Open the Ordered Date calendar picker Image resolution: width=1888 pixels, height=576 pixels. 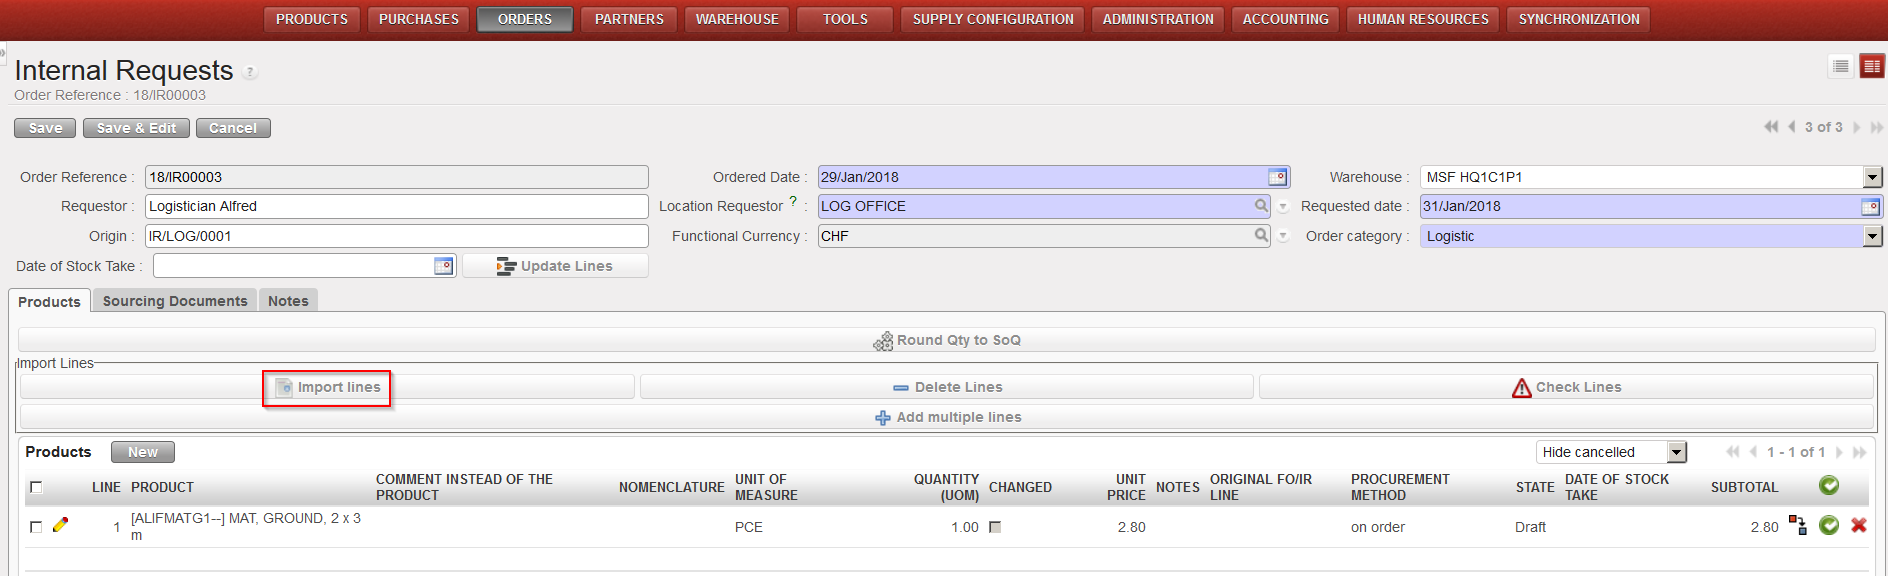point(1277,177)
